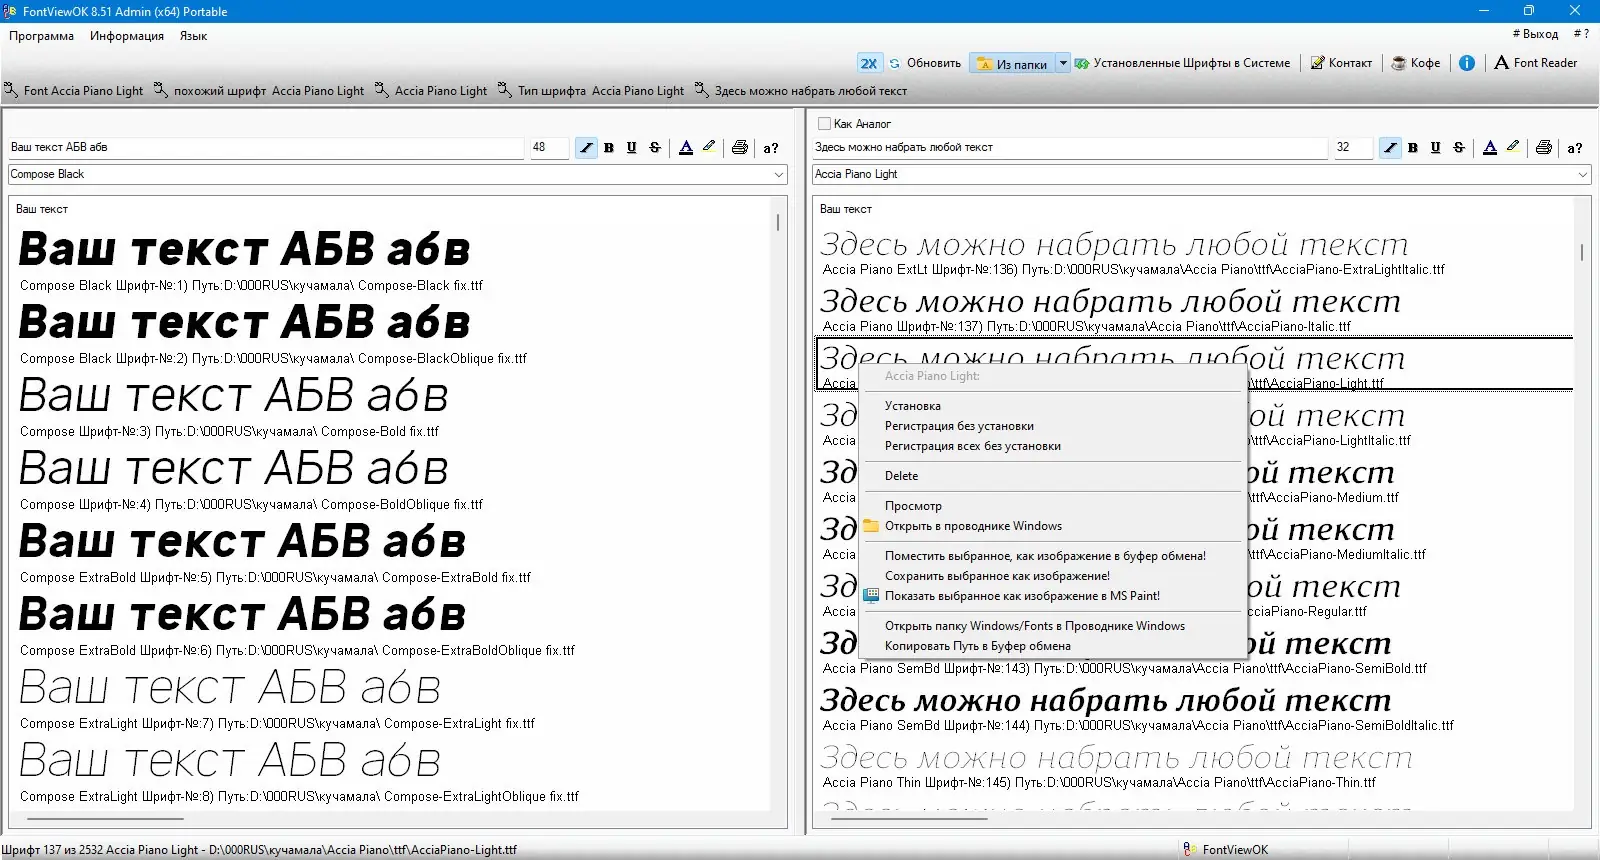Open the Программа menu
The image size is (1600, 860).
click(41, 36)
